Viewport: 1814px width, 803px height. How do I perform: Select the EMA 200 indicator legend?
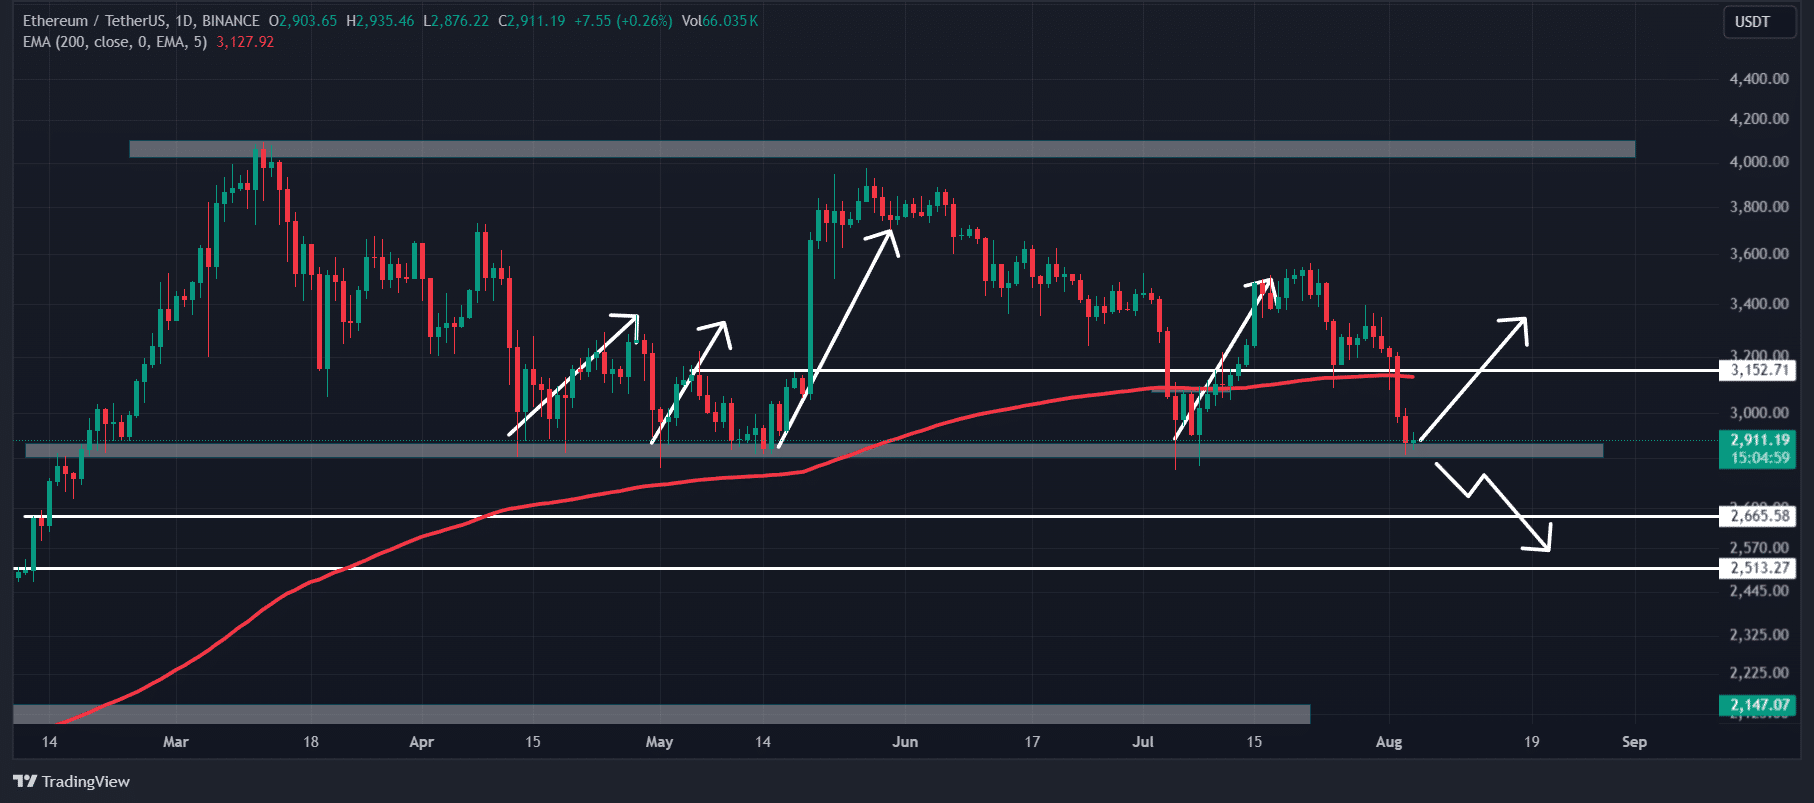click(115, 42)
